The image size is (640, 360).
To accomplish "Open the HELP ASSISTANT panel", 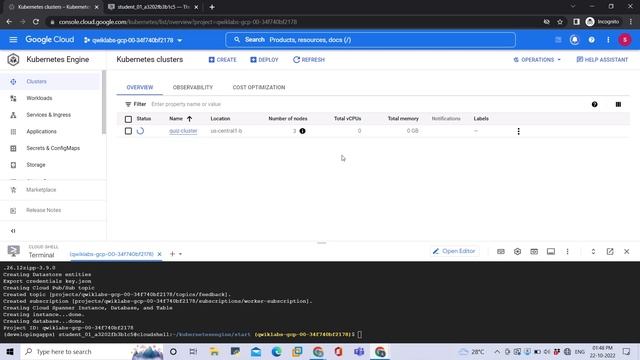I will click(x=602, y=60).
